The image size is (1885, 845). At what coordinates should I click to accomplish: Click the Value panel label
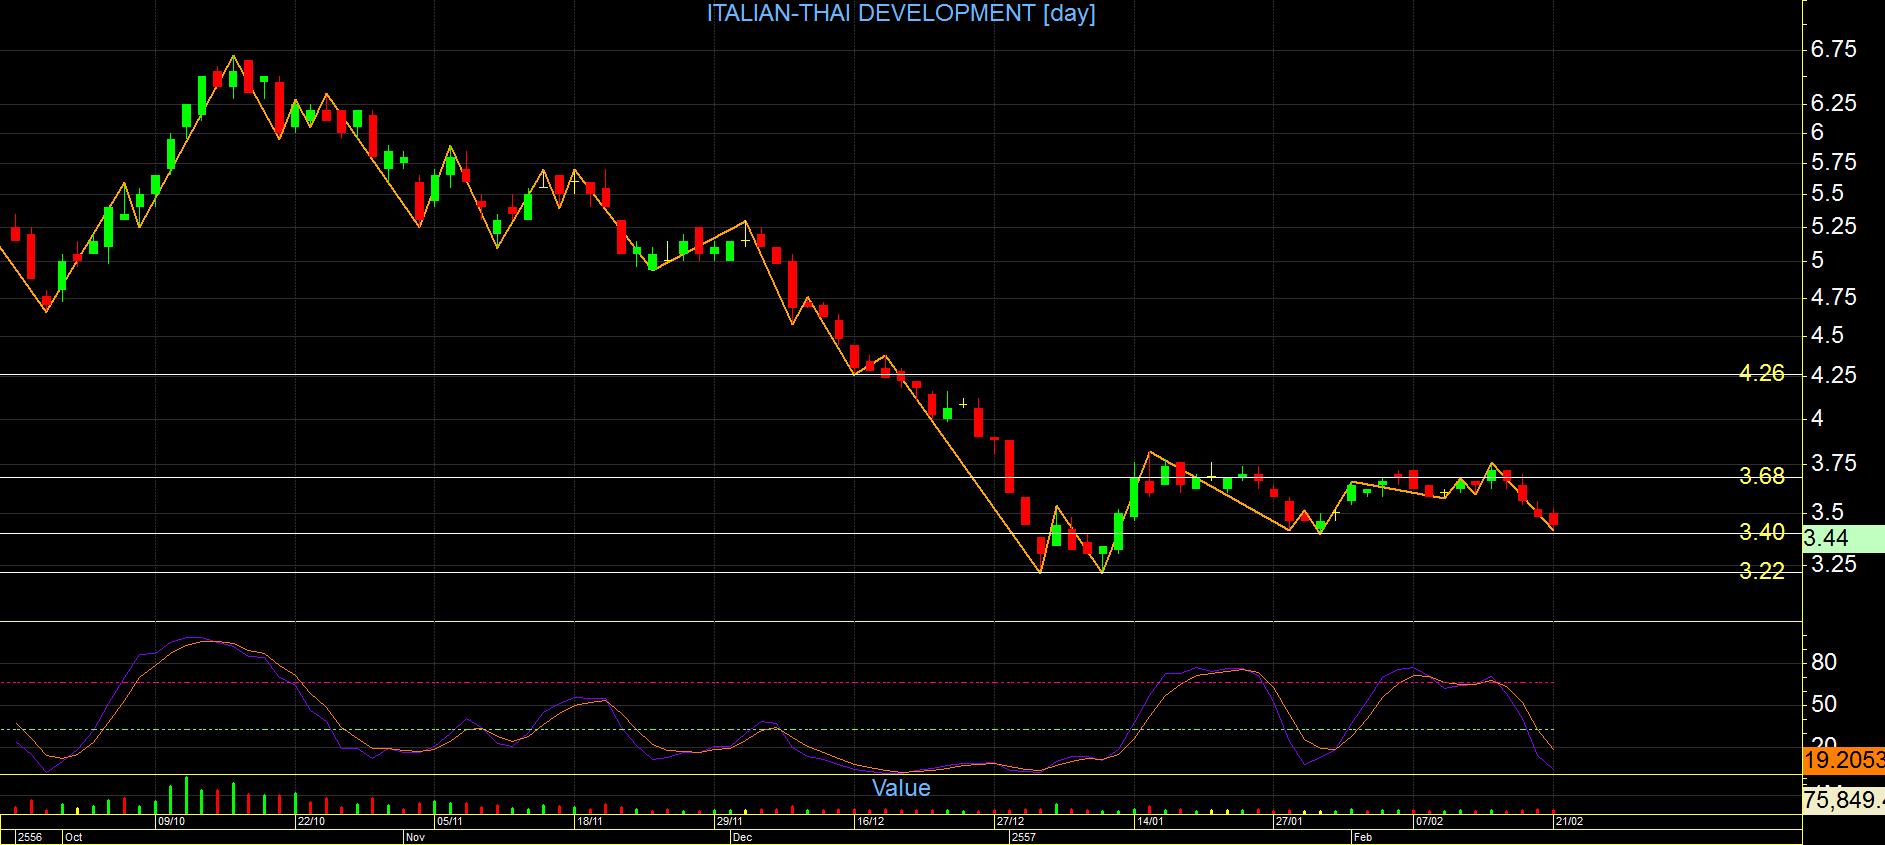tap(901, 788)
